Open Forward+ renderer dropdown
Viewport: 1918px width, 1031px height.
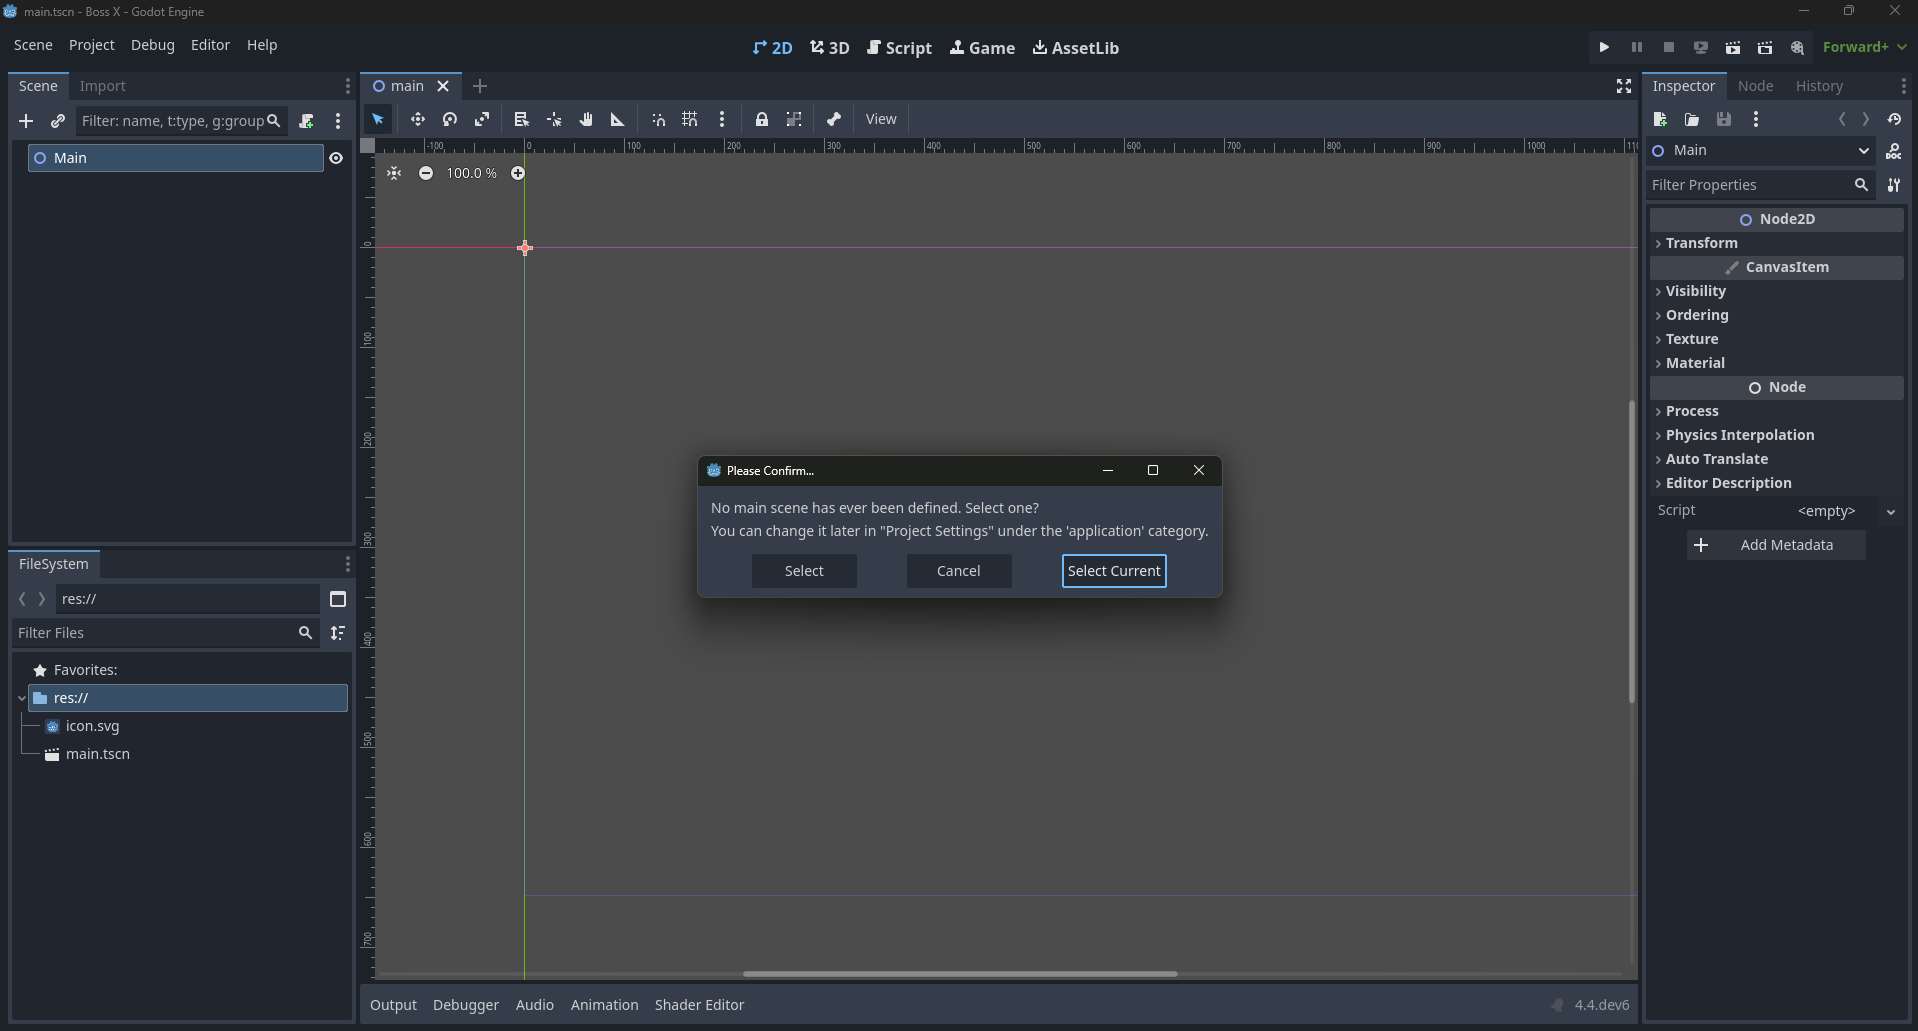[1864, 47]
